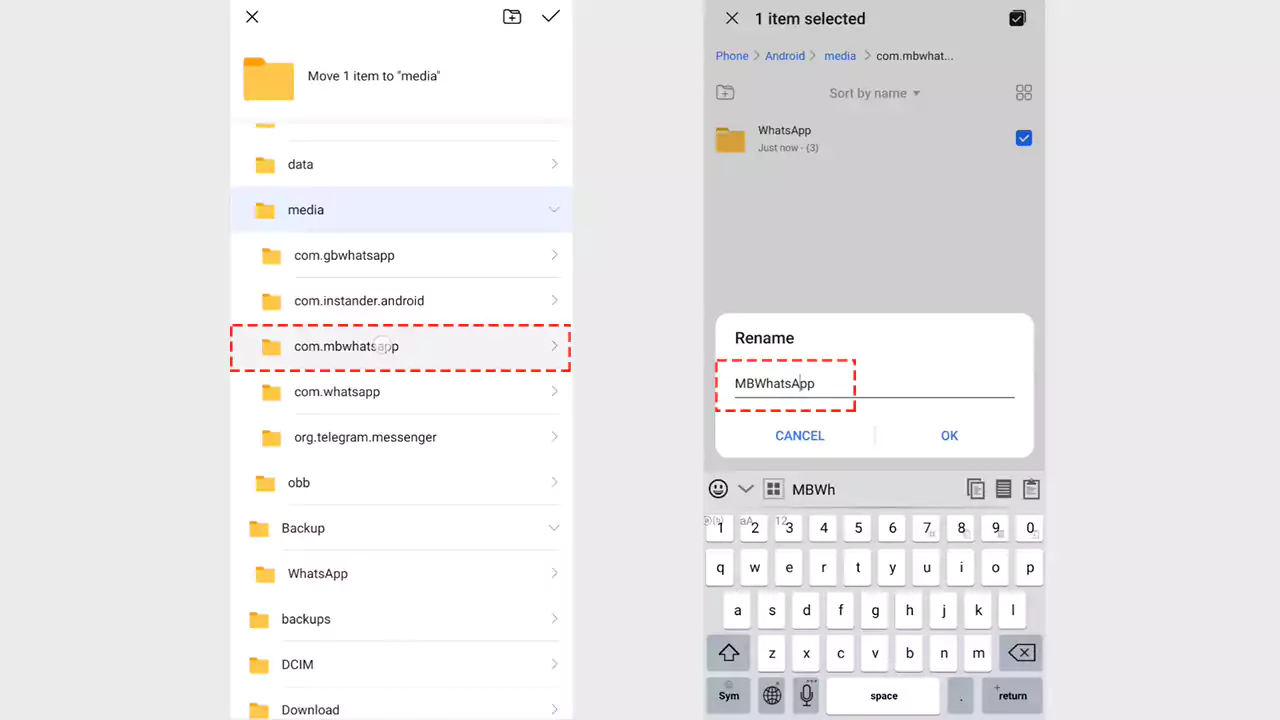1280x720 pixels.
Task: Go to Android in breadcrumb
Action: 785,56
